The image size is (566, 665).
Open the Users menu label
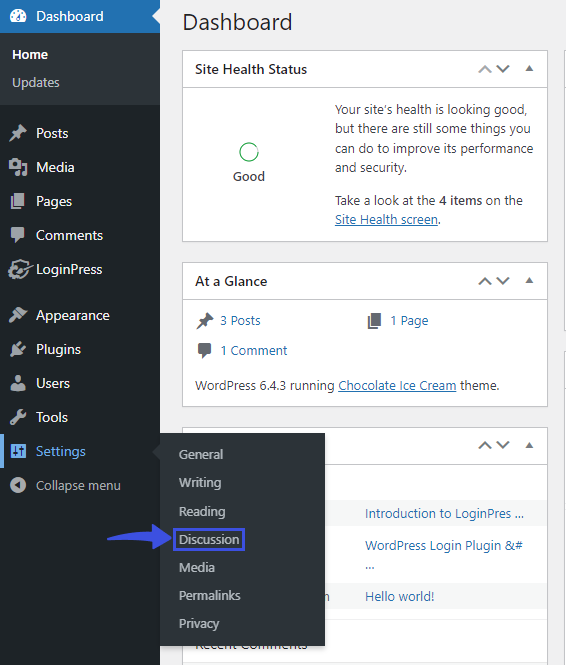[x=53, y=383]
